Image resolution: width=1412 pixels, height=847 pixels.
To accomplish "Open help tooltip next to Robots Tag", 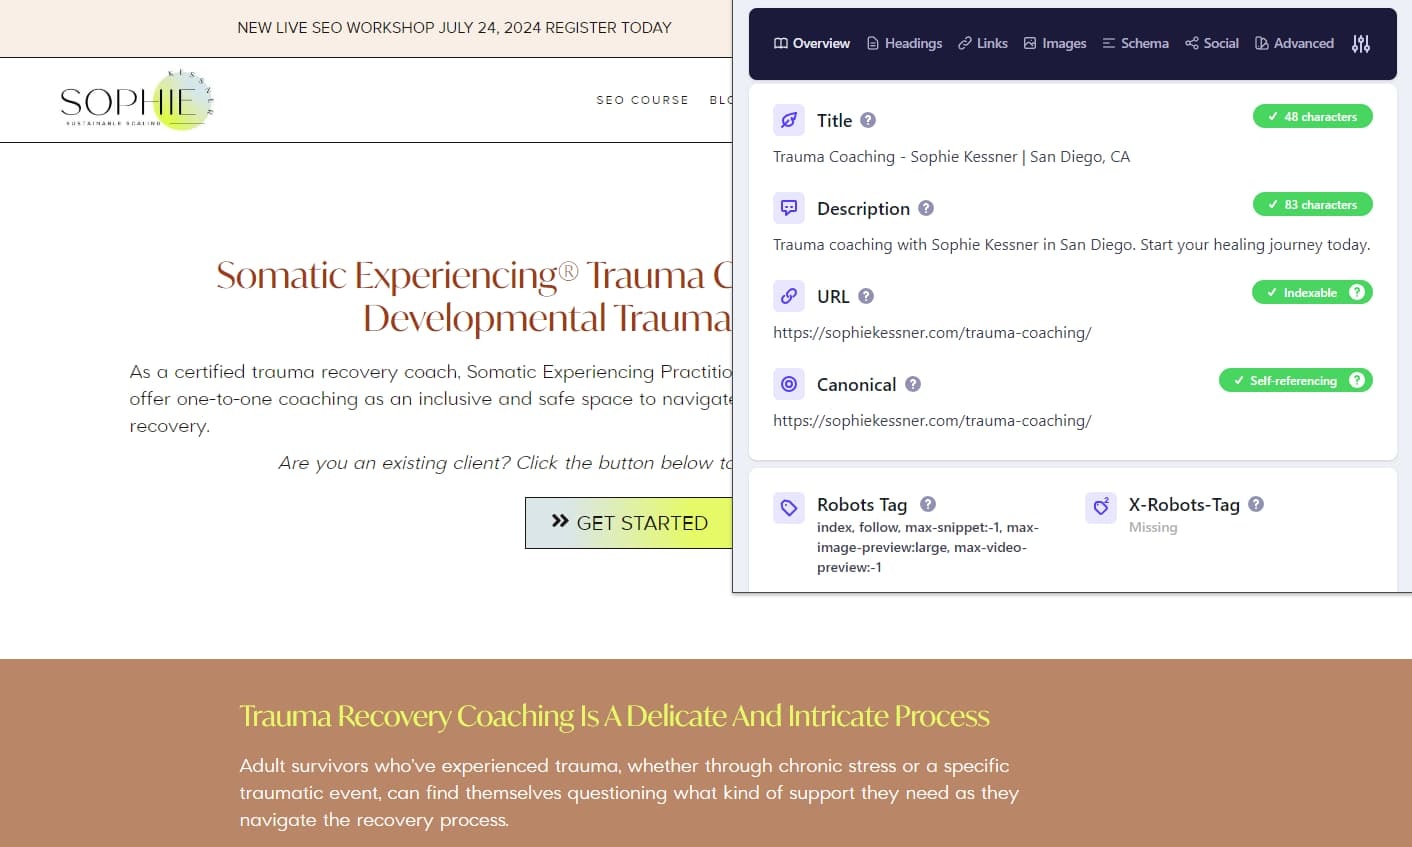I will (x=928, y=504).
